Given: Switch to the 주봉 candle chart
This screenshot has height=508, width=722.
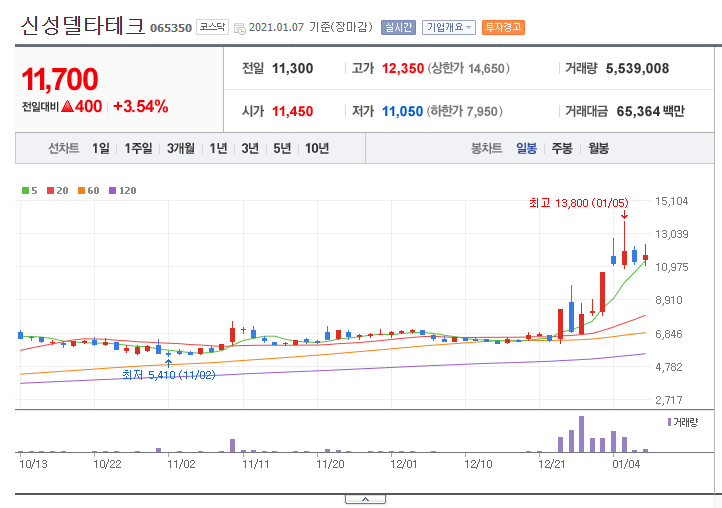Looking at the screenshot, I should [562, 148].
